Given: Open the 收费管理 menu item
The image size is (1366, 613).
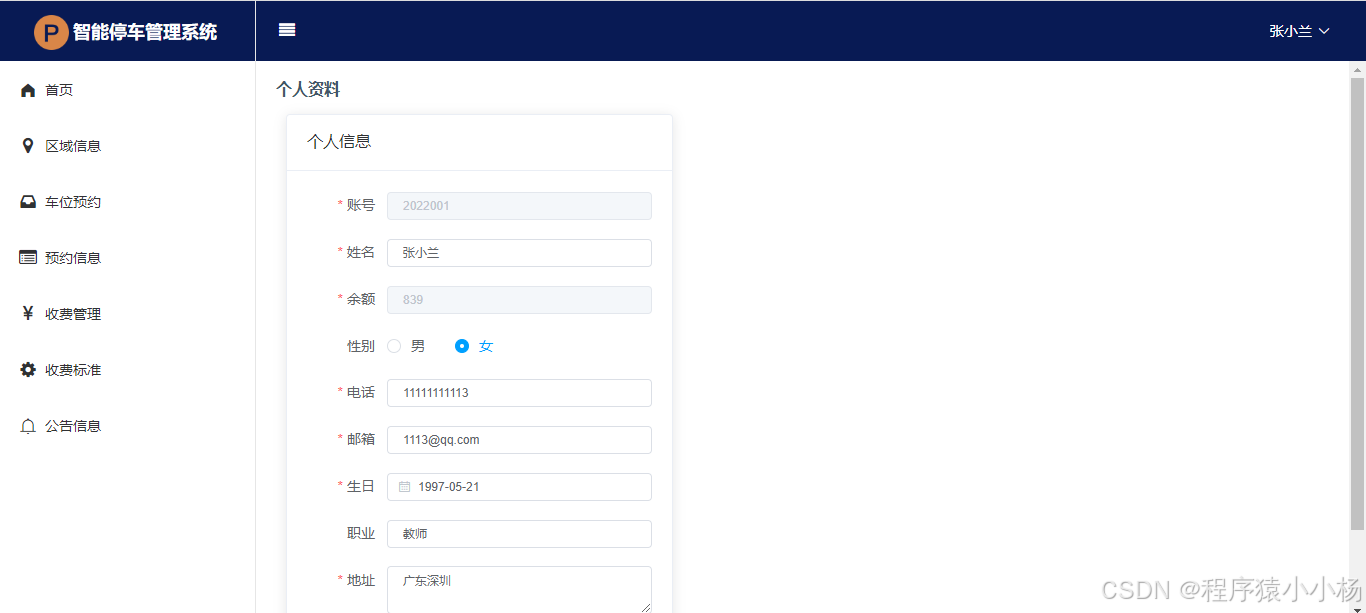Looking at the screenshot, I should pos(127,314).
